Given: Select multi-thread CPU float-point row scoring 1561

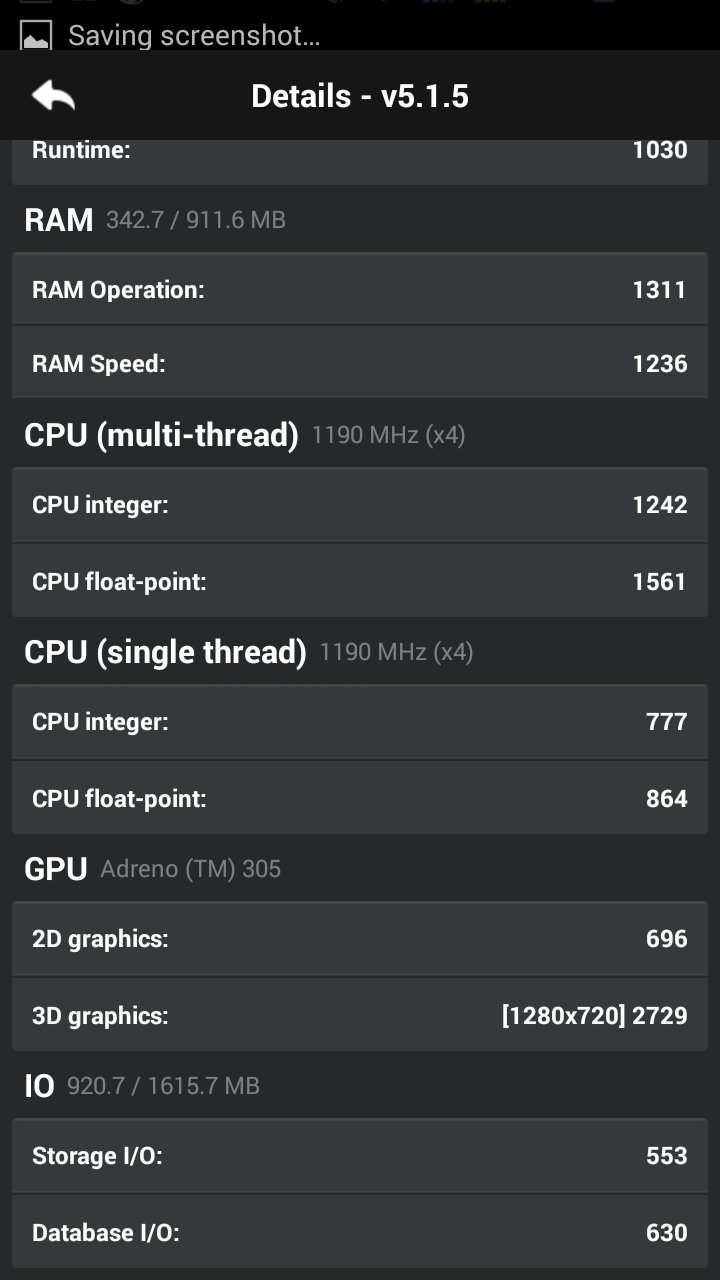Looking at the screenshot, I should click(360, 581).
